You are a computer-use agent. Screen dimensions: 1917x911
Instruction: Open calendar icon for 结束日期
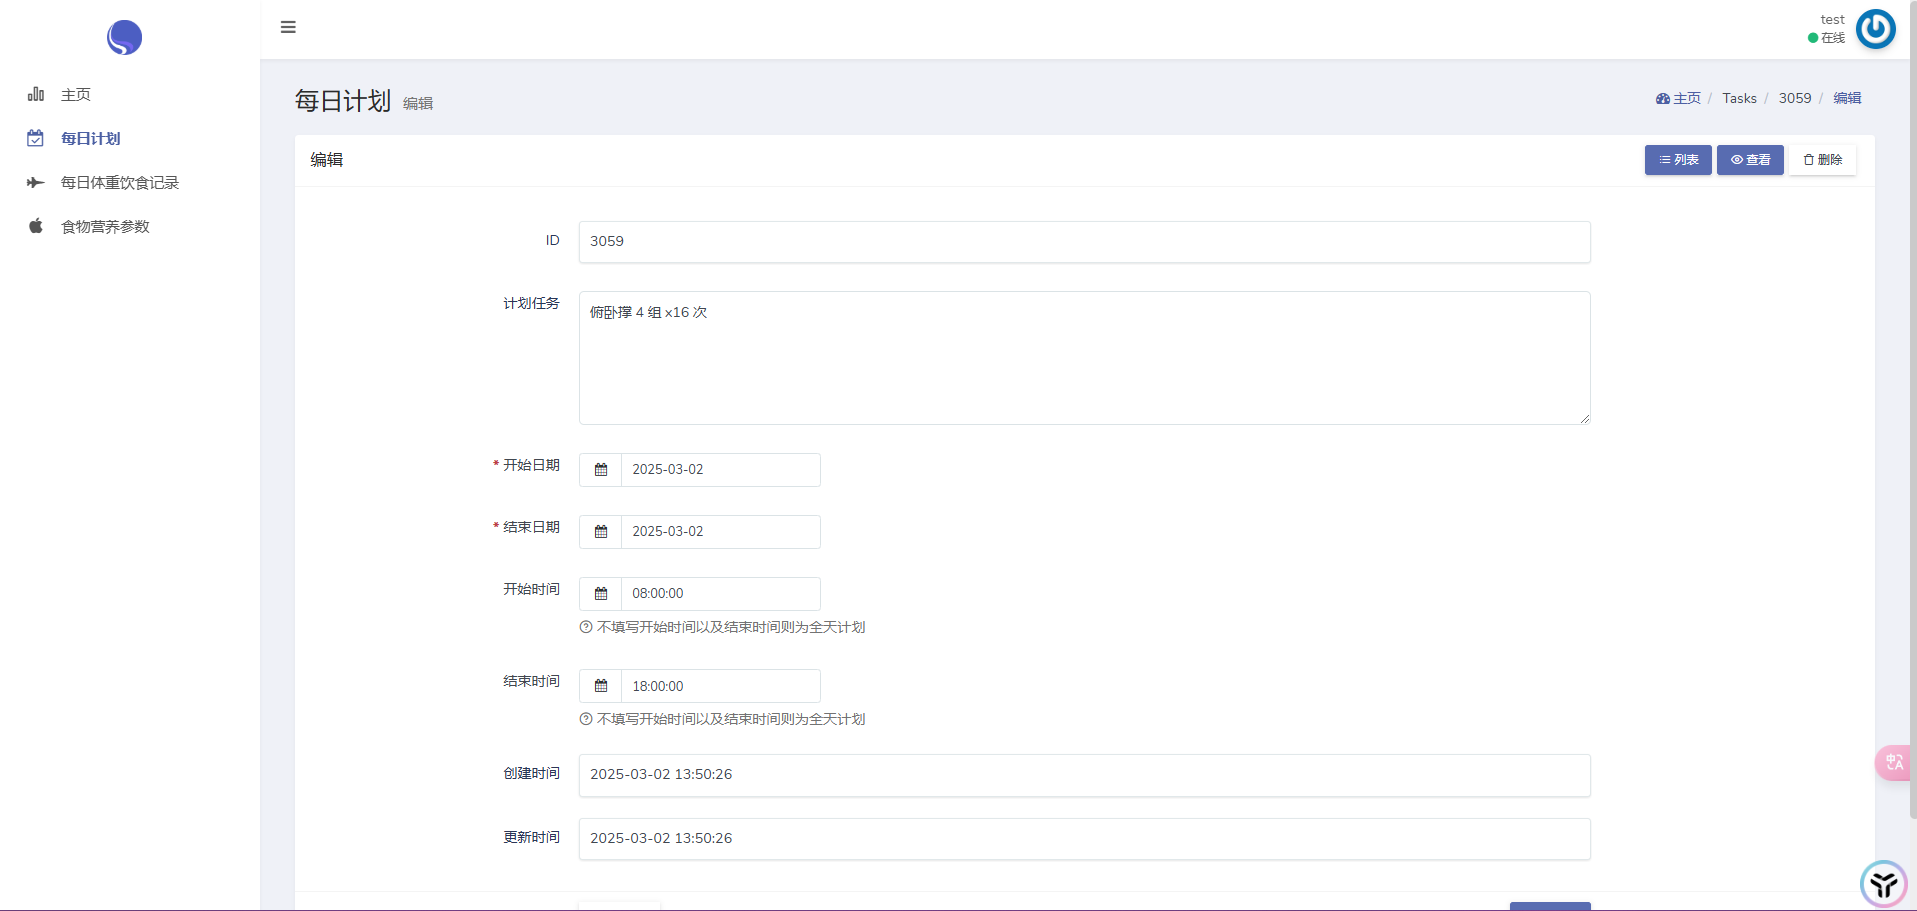pos(601,532)
